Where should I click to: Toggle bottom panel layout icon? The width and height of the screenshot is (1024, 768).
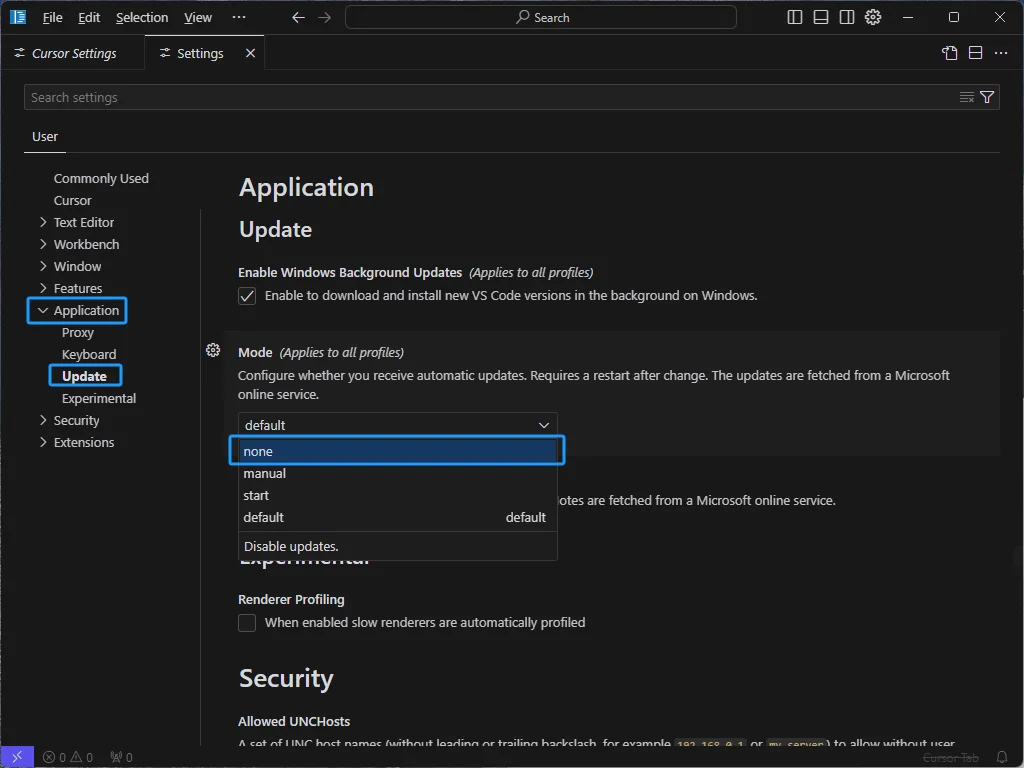coord(821,18)
